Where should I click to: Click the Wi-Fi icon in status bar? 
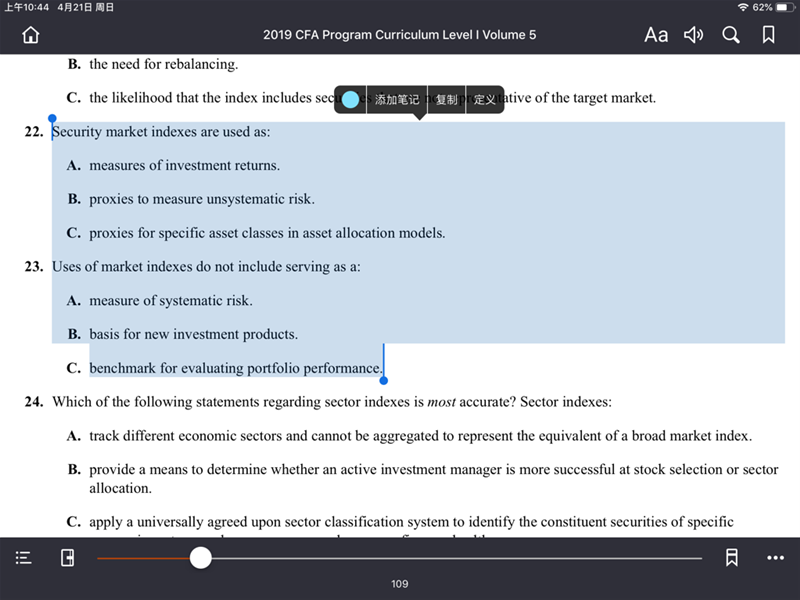743,7
